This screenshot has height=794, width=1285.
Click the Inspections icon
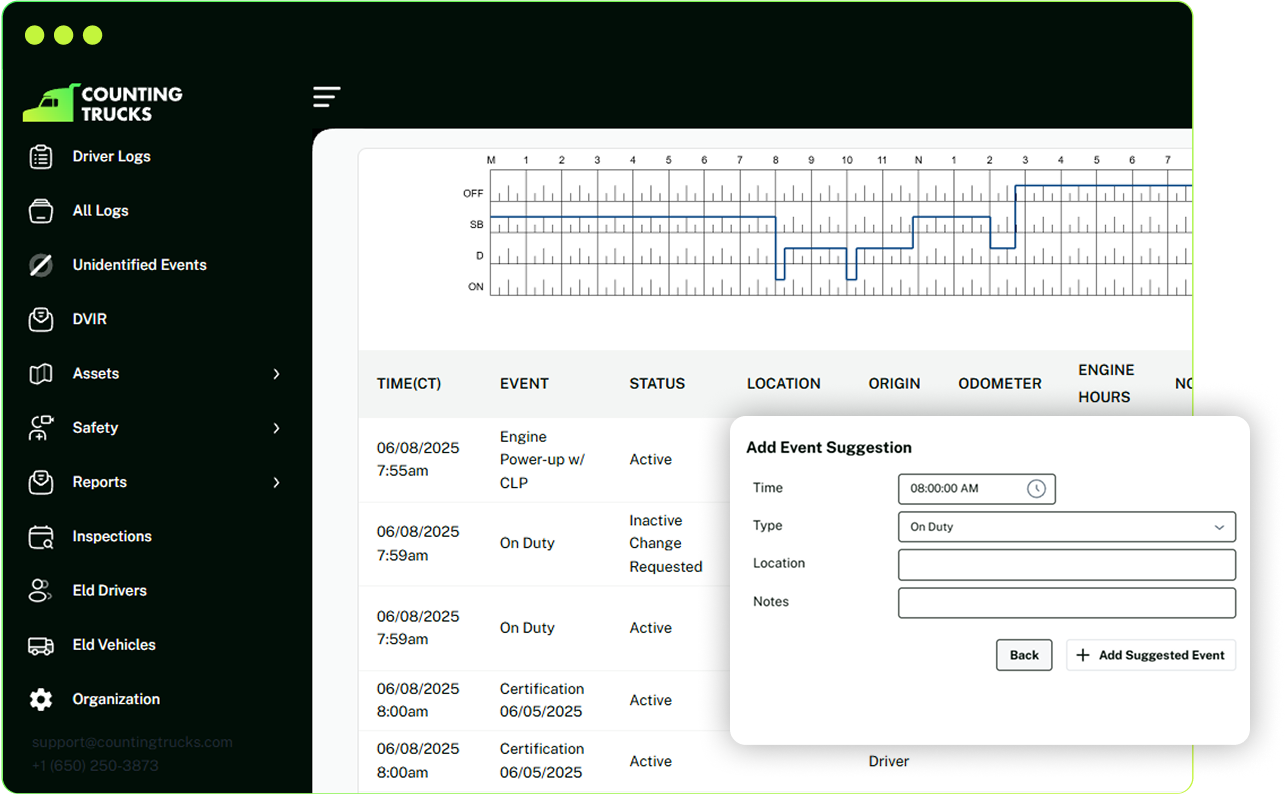click(x=41, y=537)
